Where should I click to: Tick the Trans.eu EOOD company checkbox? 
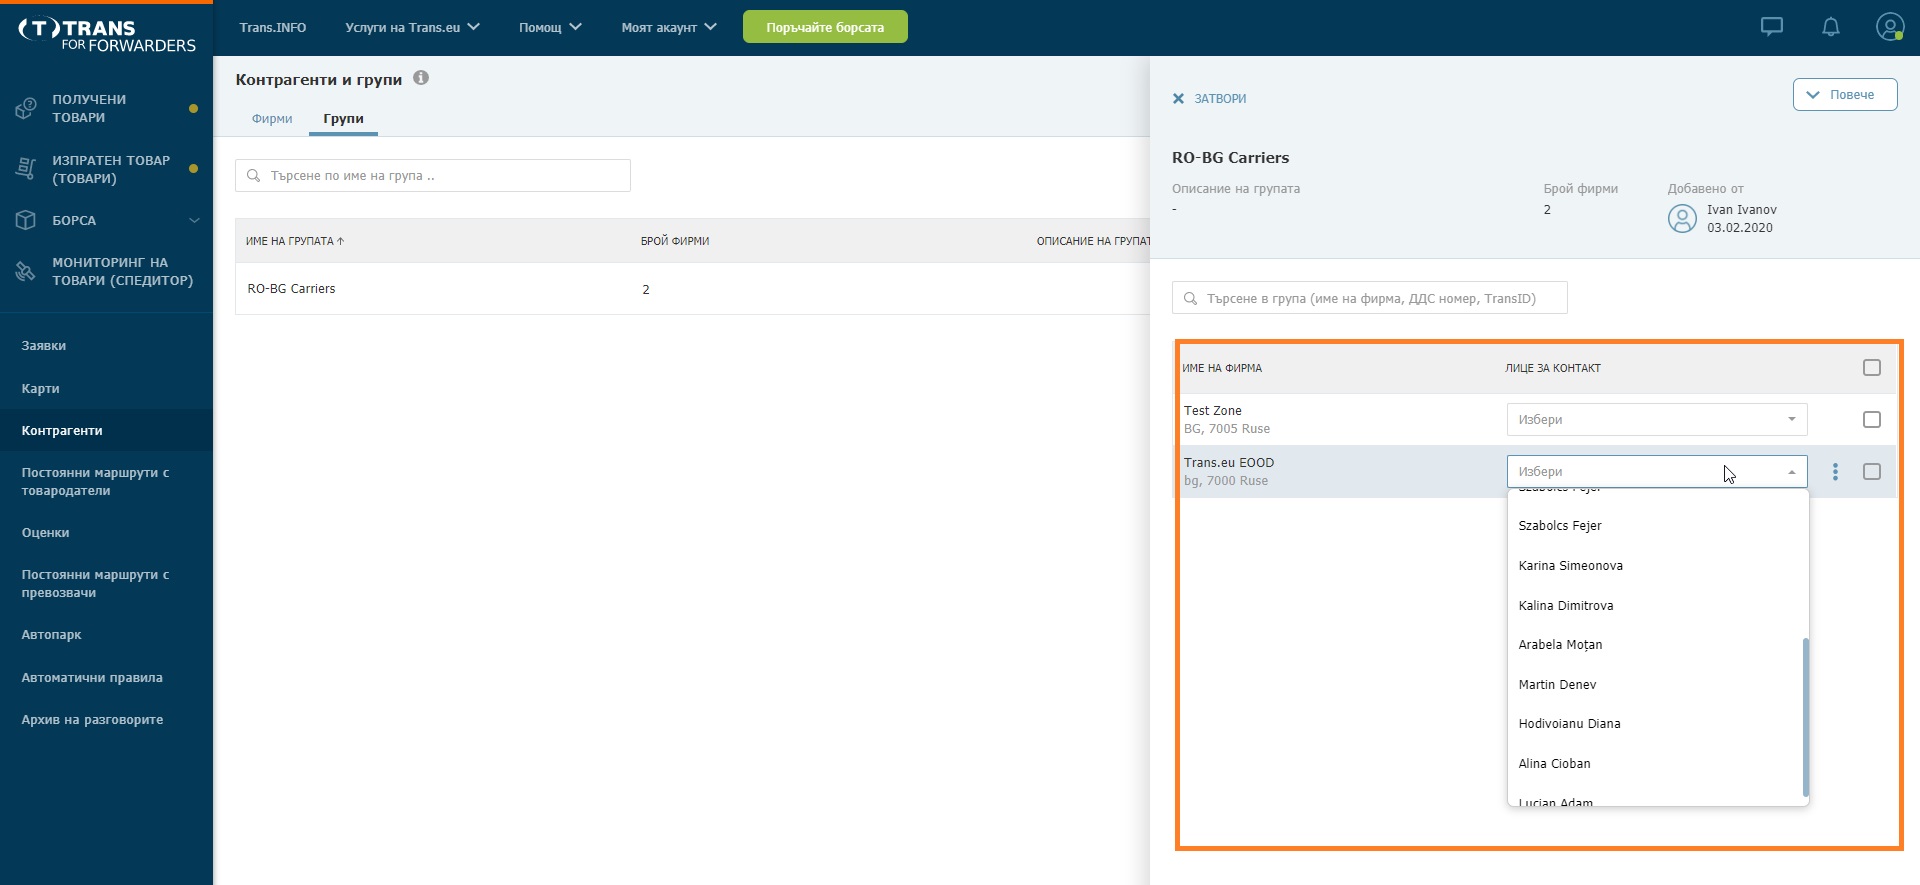(1872, 472)
